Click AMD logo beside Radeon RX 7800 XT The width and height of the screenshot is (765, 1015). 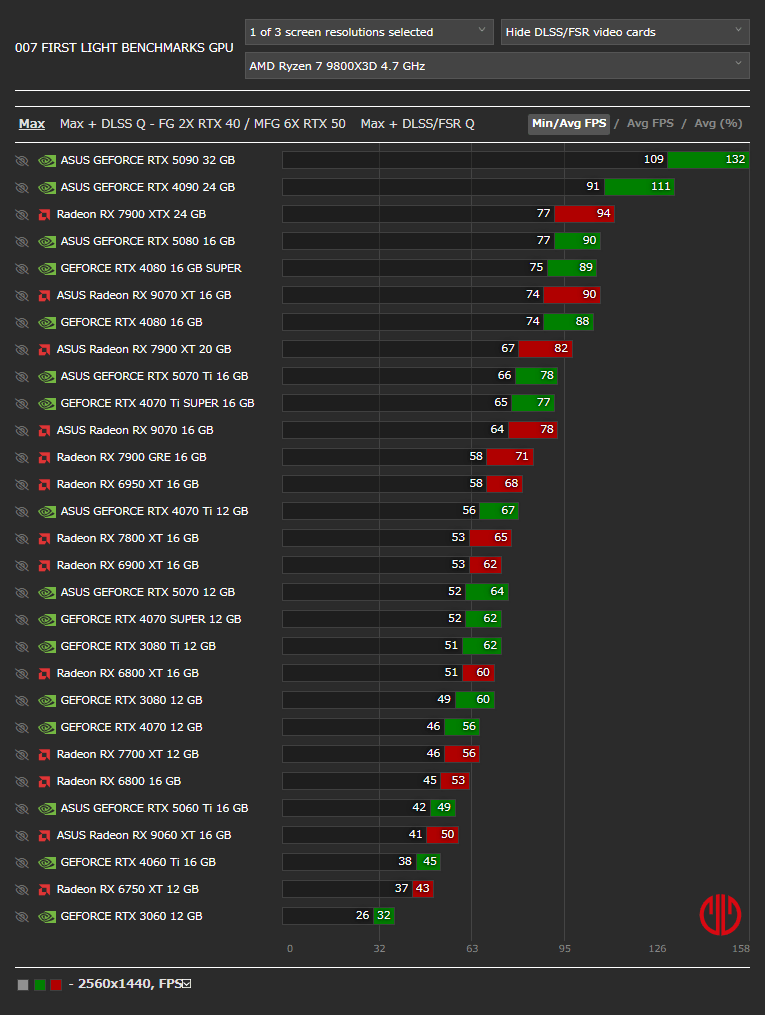pos(45,539)
